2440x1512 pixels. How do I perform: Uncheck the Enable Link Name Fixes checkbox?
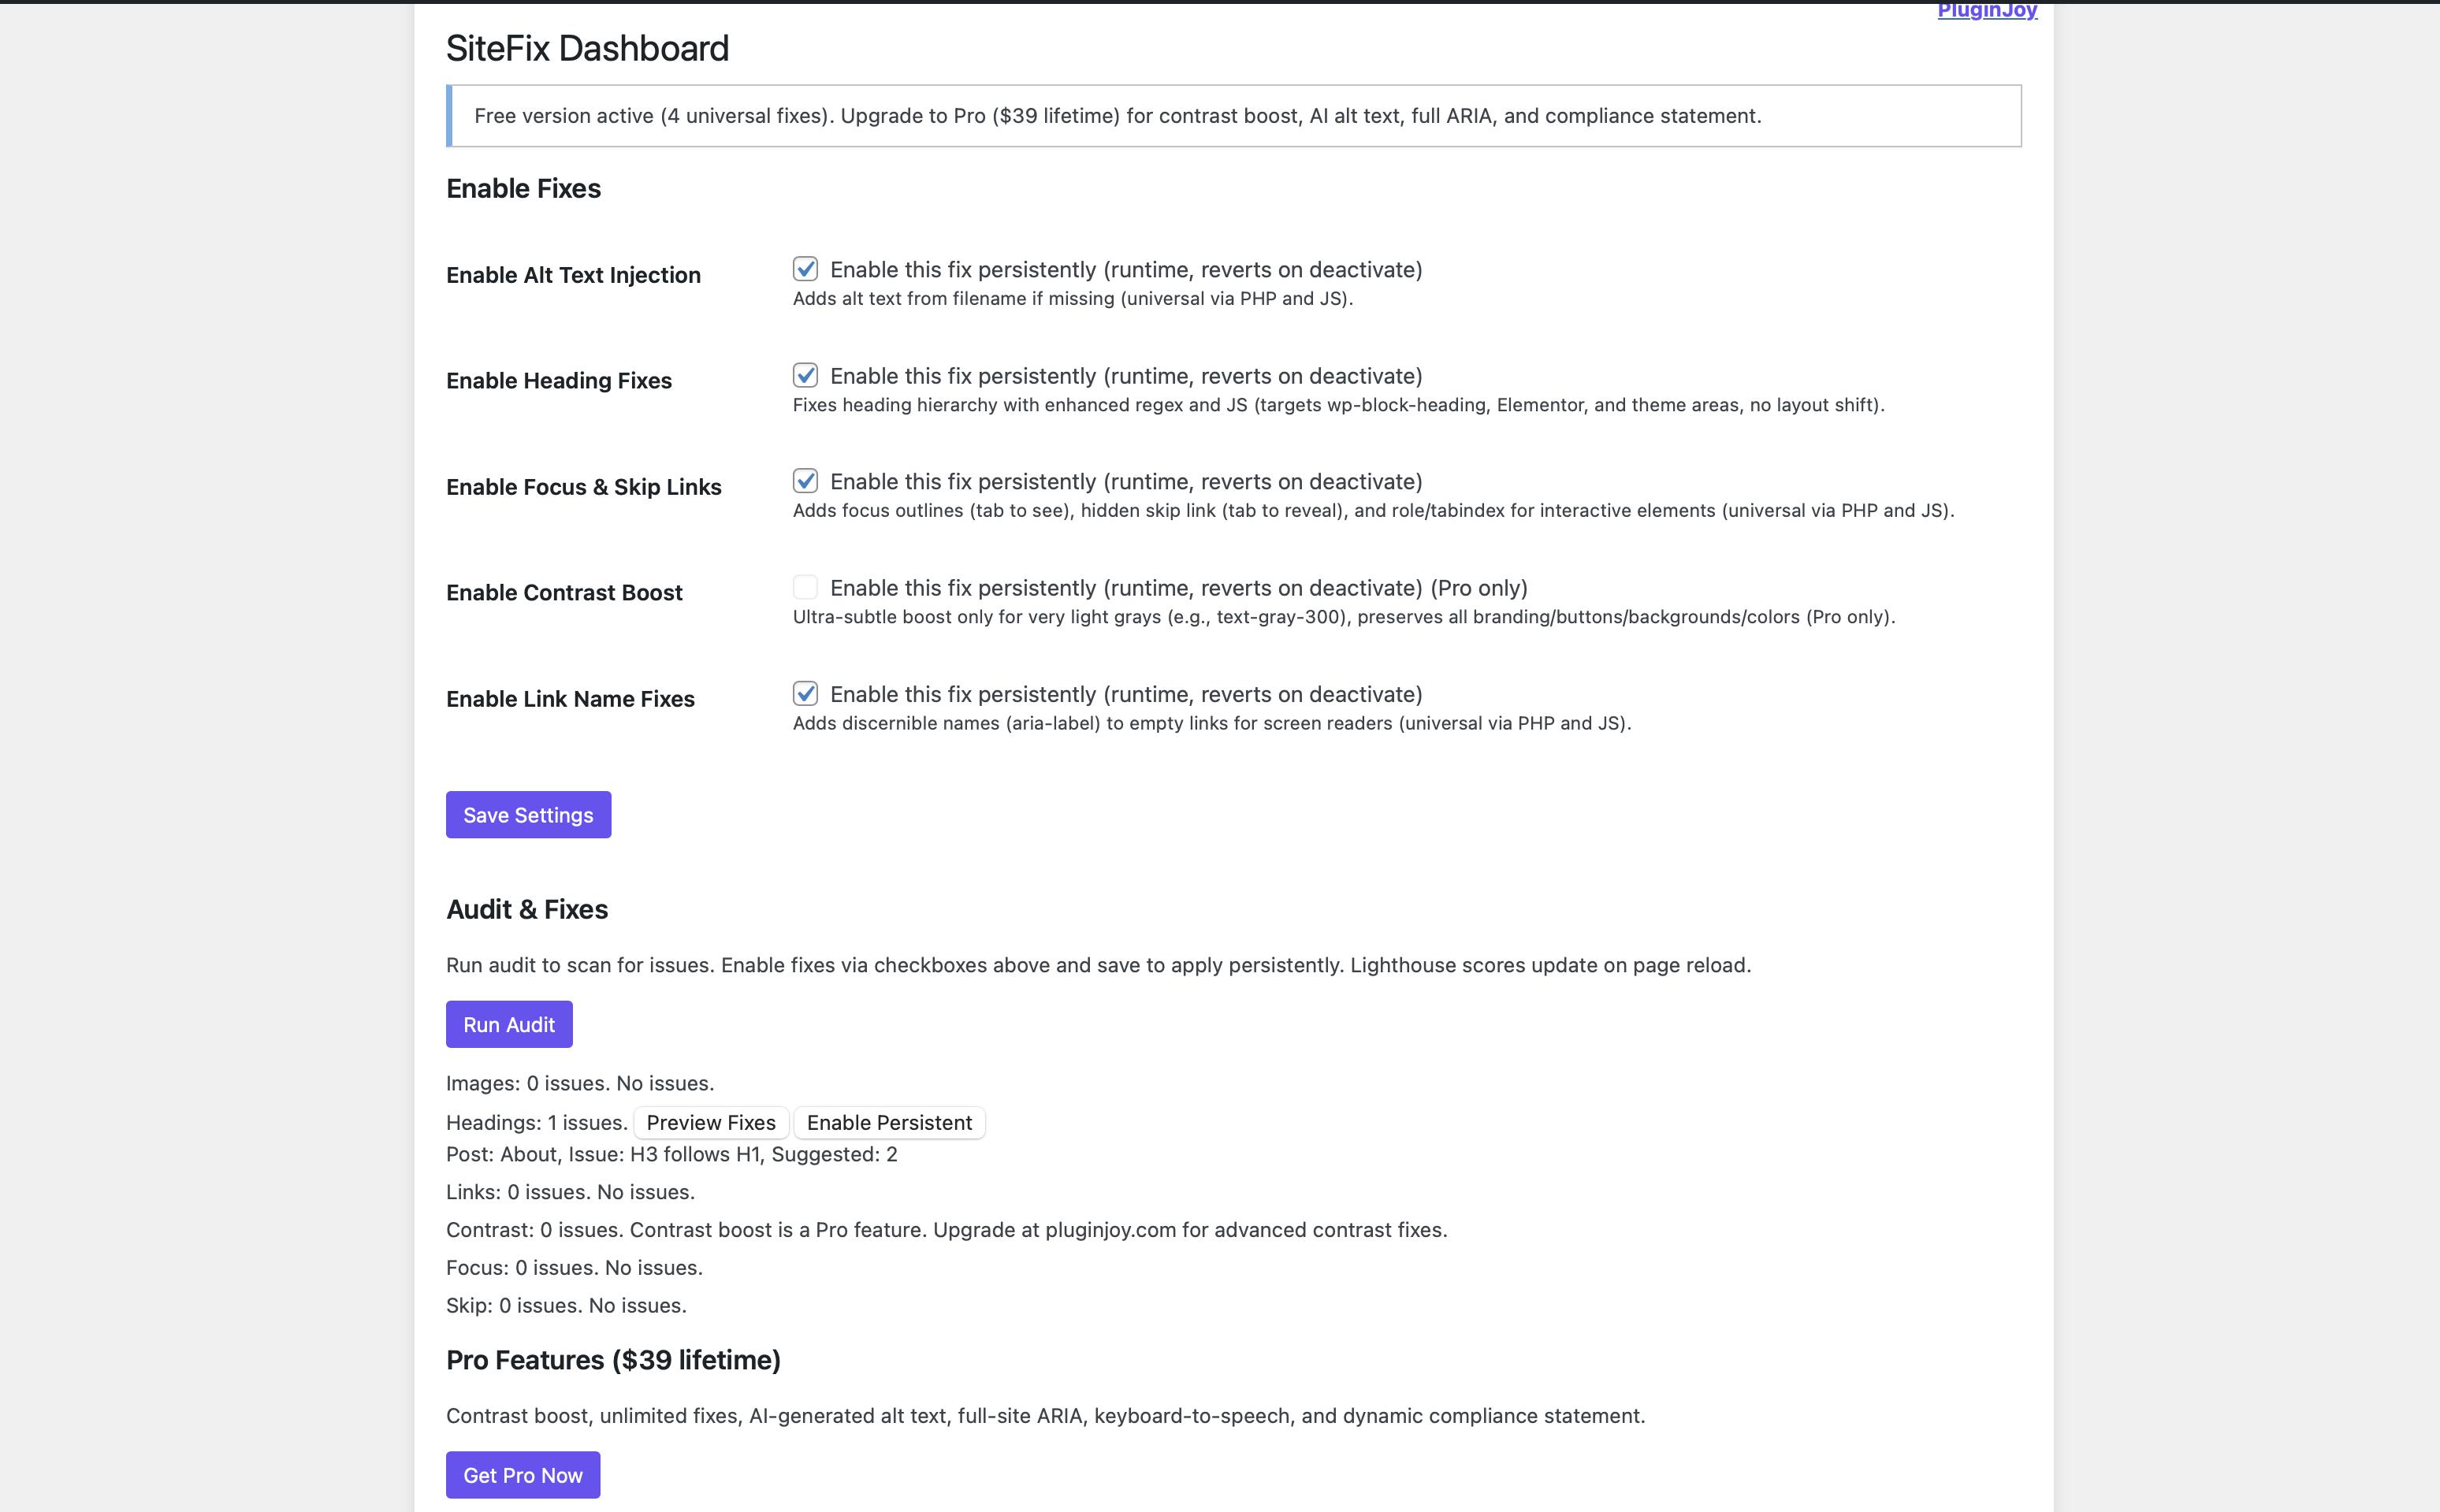806,692
